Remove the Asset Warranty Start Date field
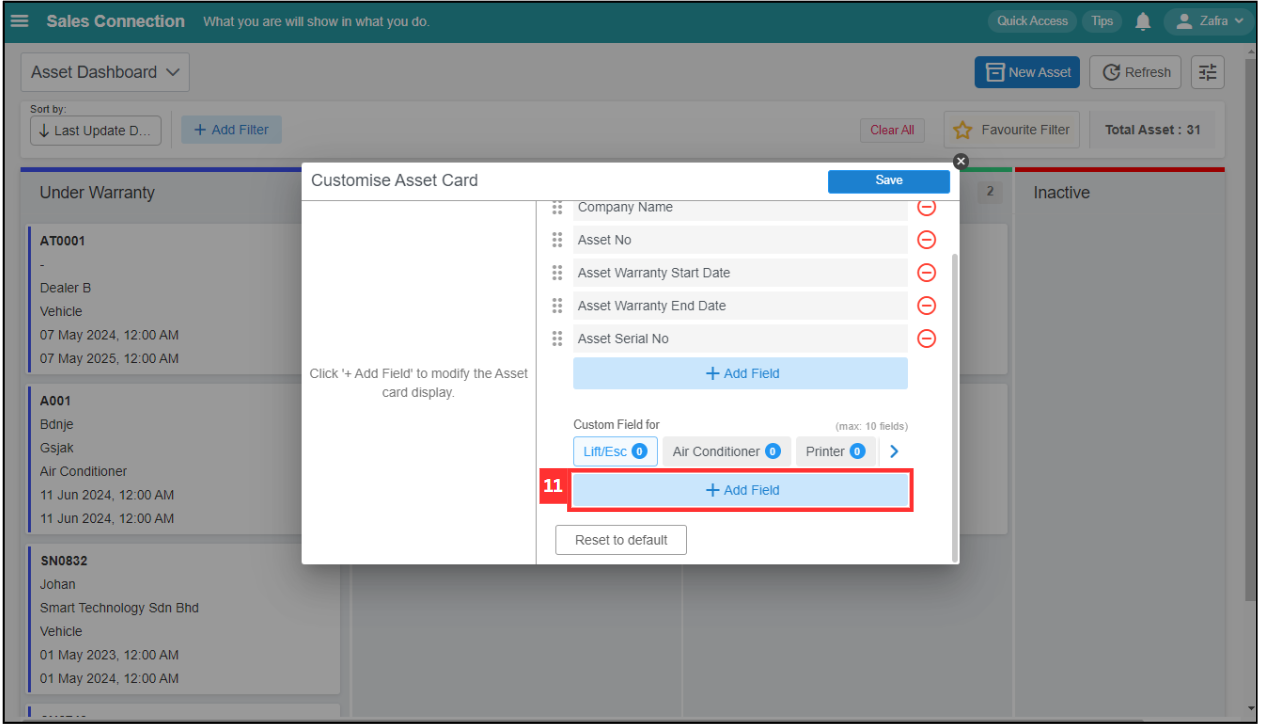 pos(926,273)
